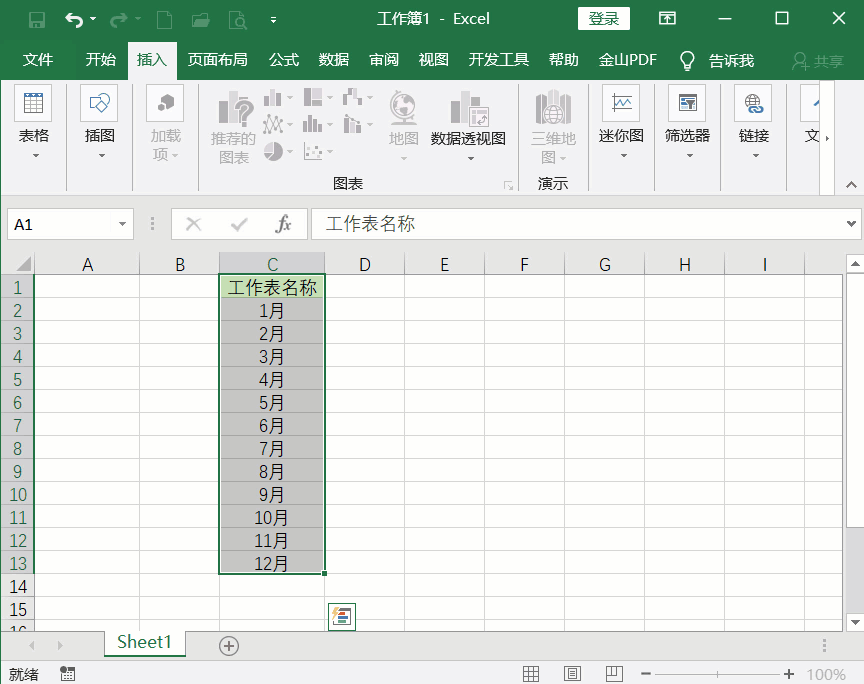Expand the formula bar
The width and height of the screenshot is (864, 684).
click(x=851, y=225)
